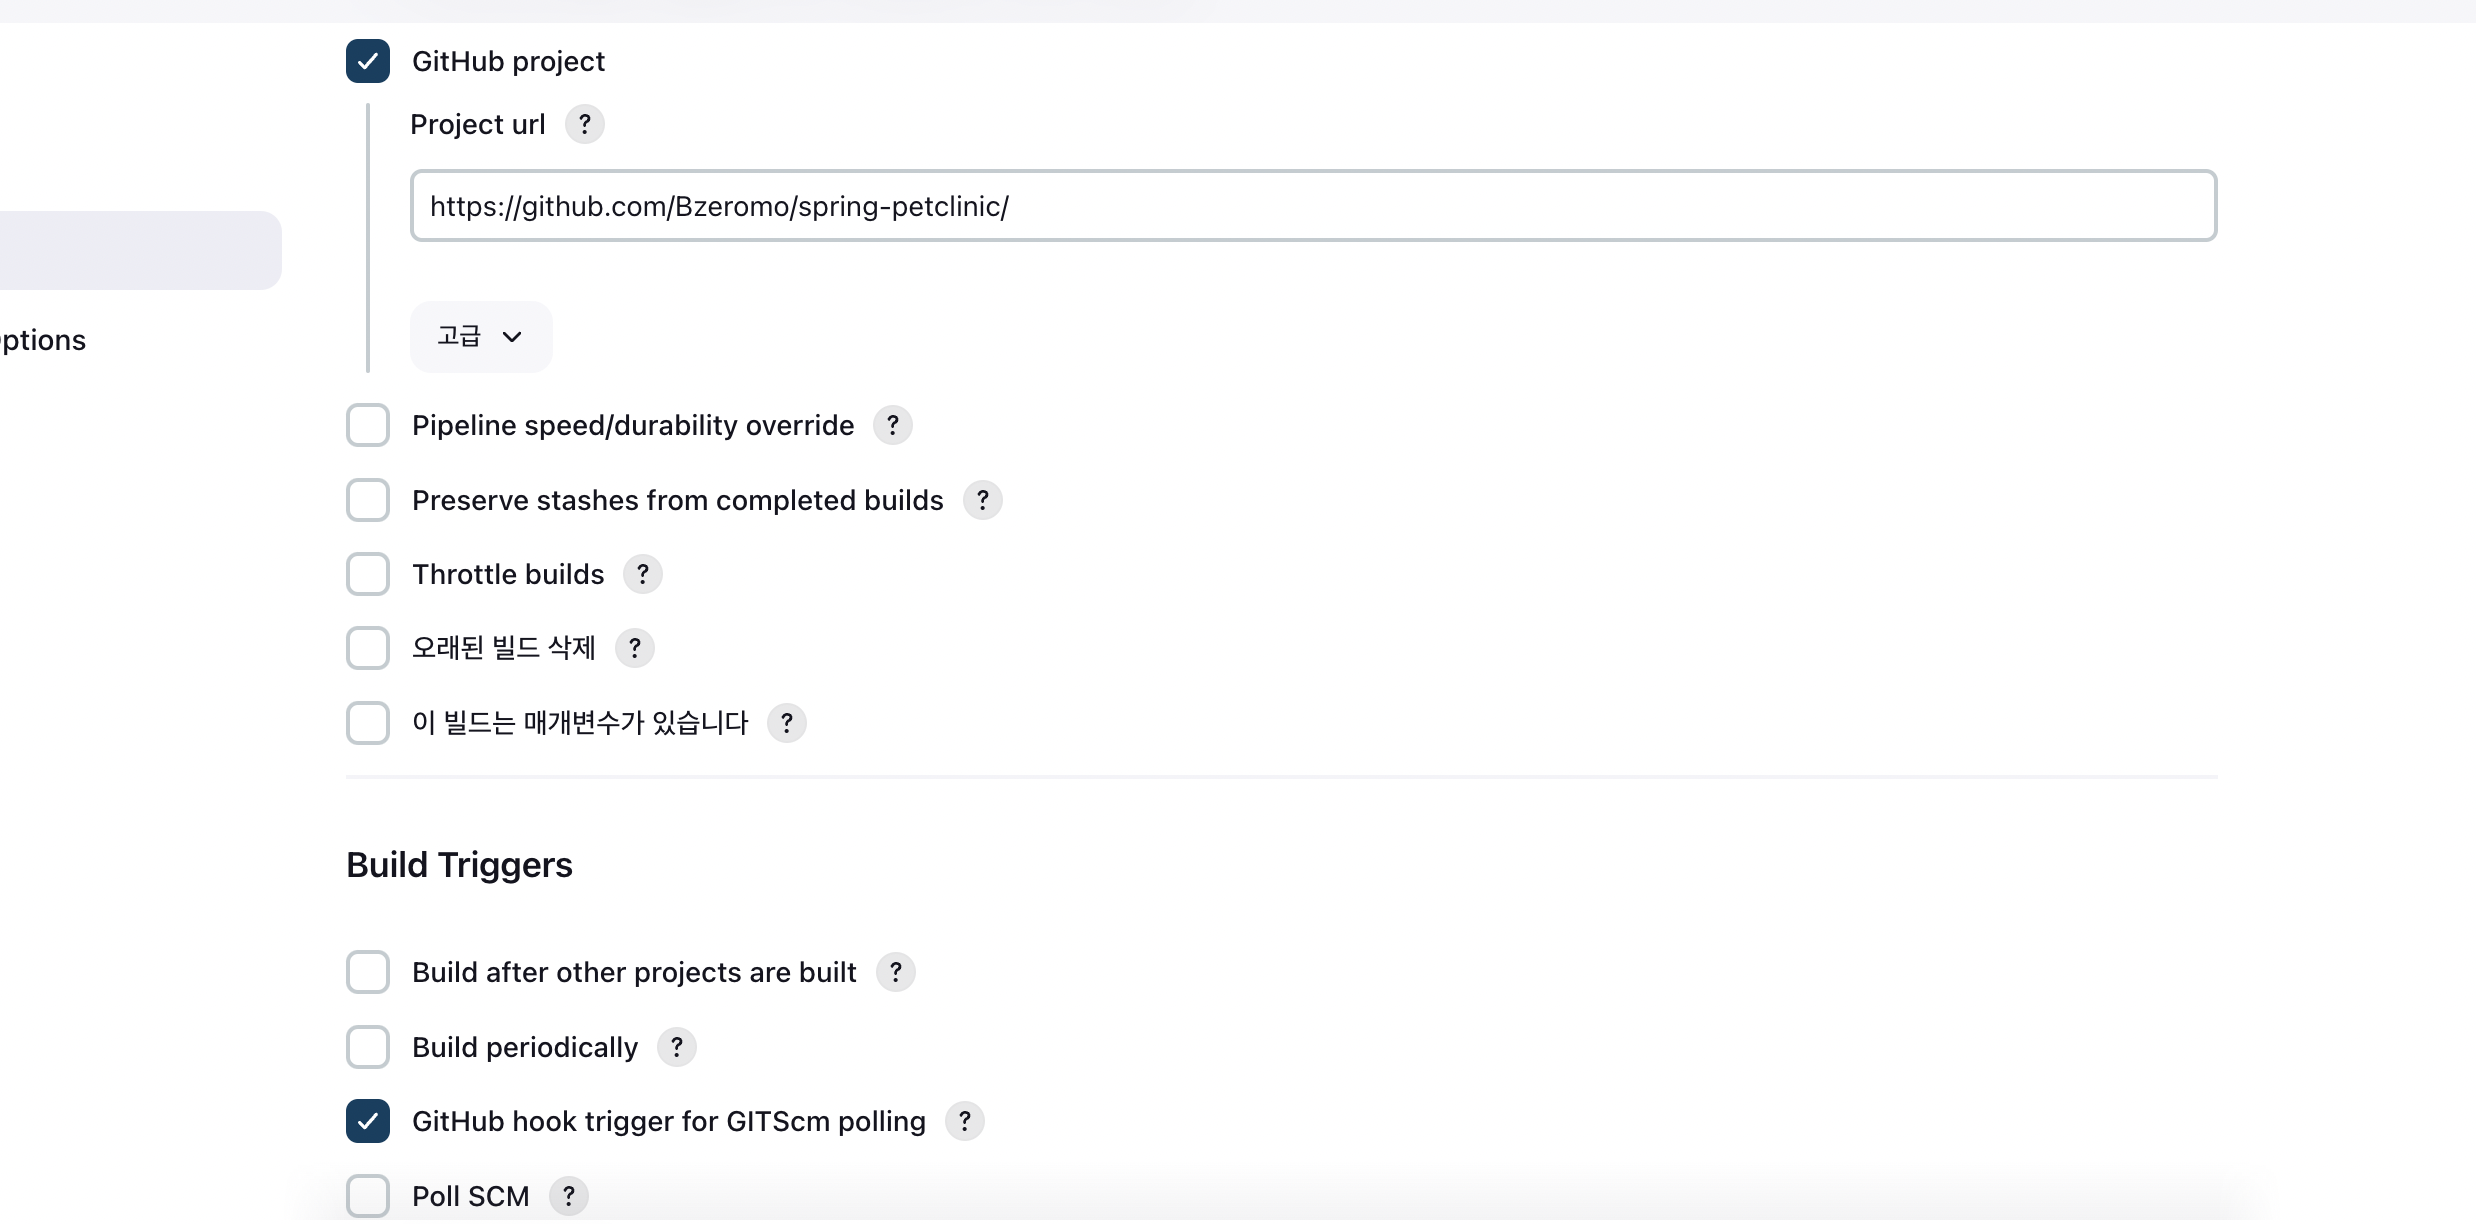Open help for GitHub hook trigger

[x=965, y=1122]
